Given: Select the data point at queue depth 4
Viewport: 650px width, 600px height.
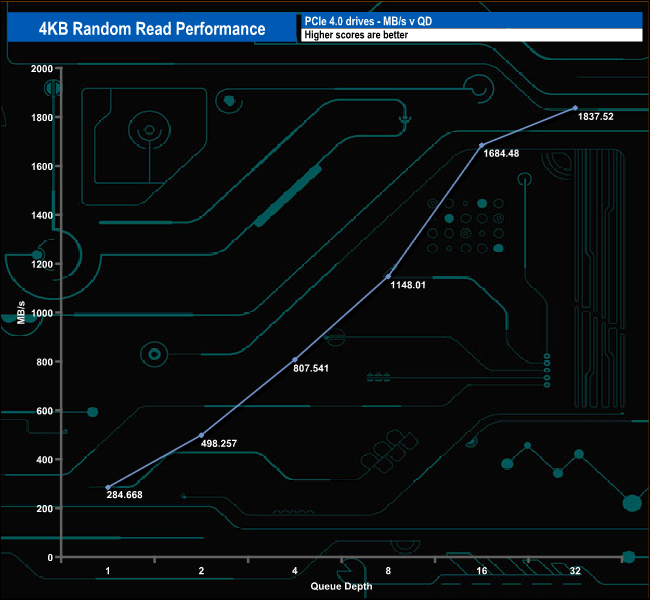Looking at the screenshot, I should [295, 360].
